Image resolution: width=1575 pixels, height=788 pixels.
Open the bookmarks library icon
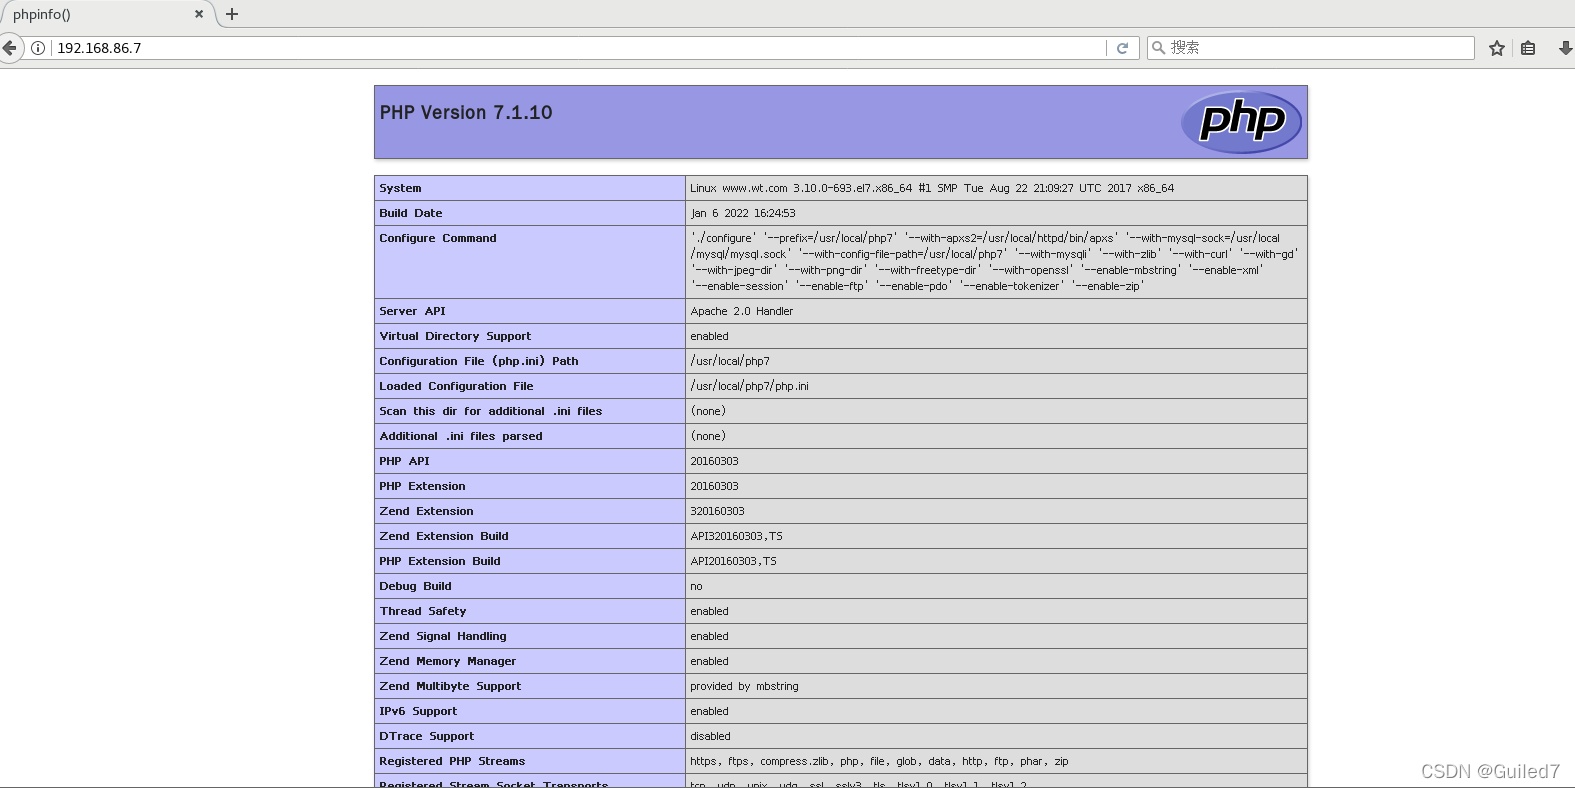click(x=1528, y=48)
